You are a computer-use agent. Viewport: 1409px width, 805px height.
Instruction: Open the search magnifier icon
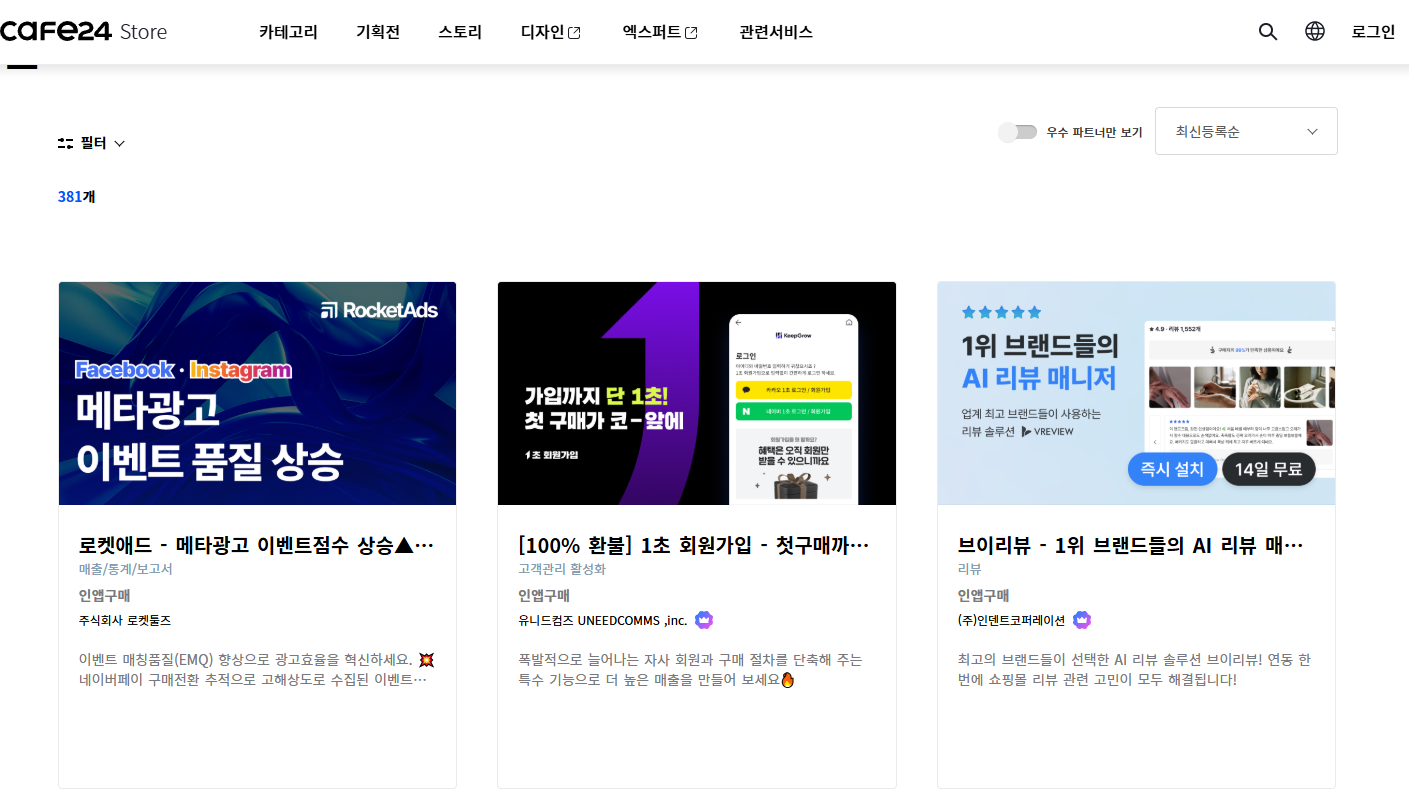pyautogui.click(x=1268, y=31)
